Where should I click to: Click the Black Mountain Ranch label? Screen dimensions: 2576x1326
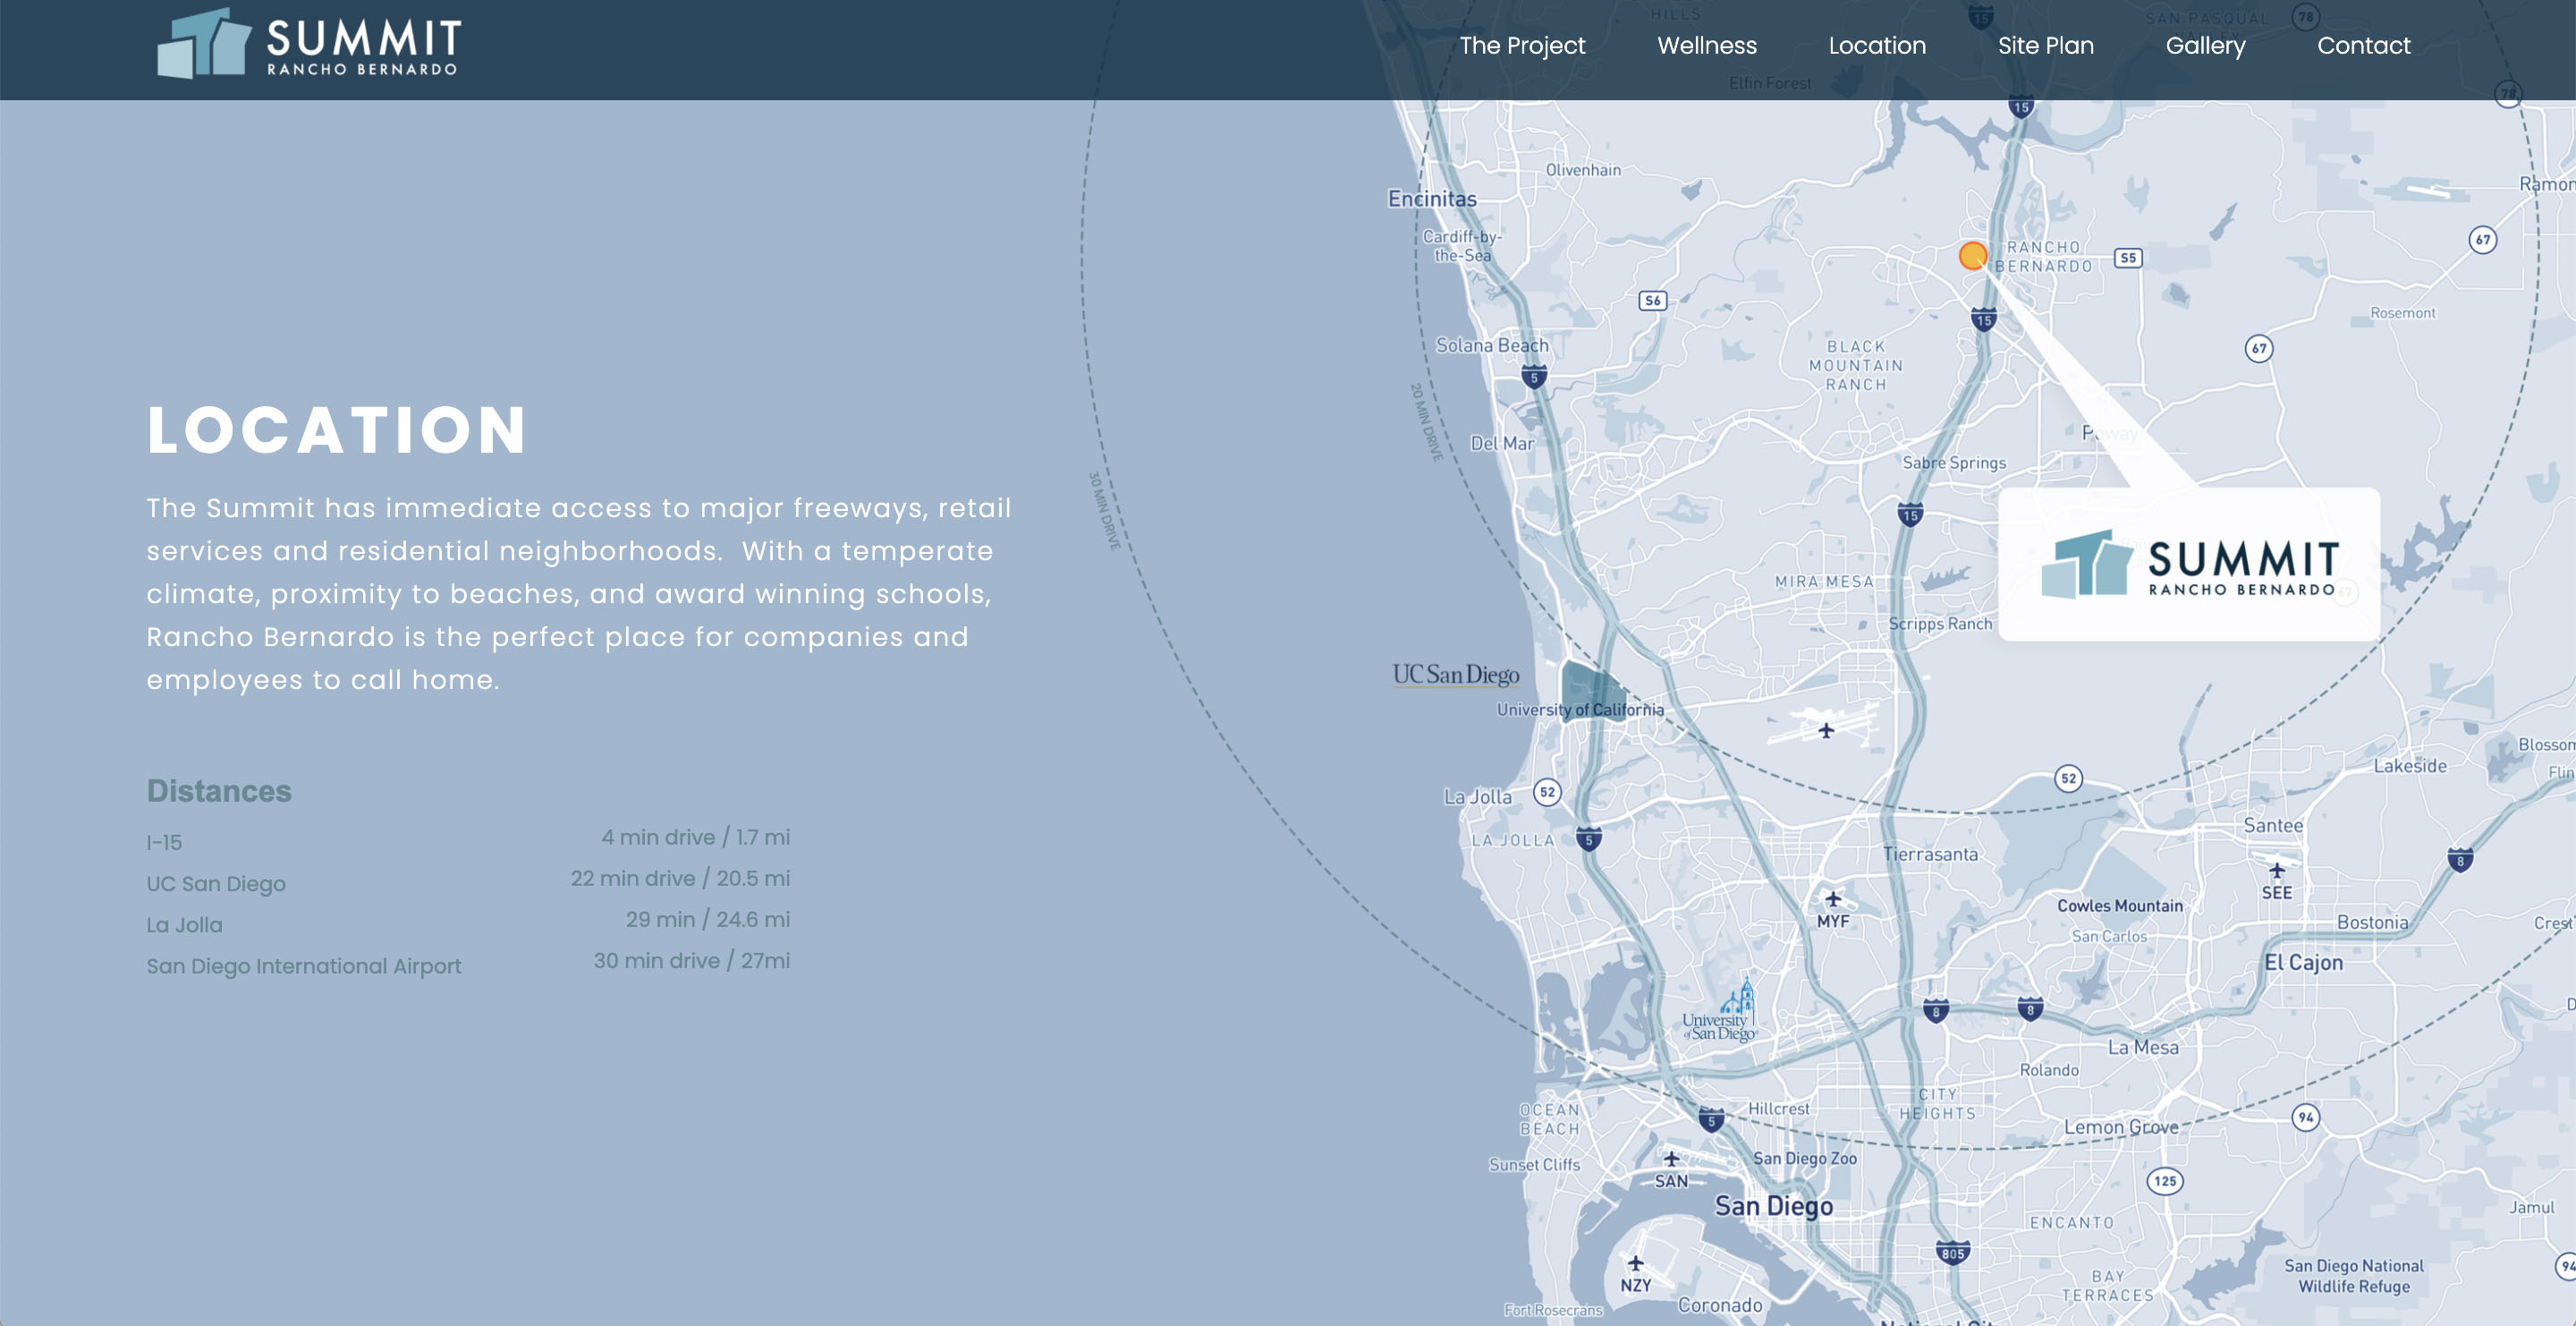(1855, 365)
